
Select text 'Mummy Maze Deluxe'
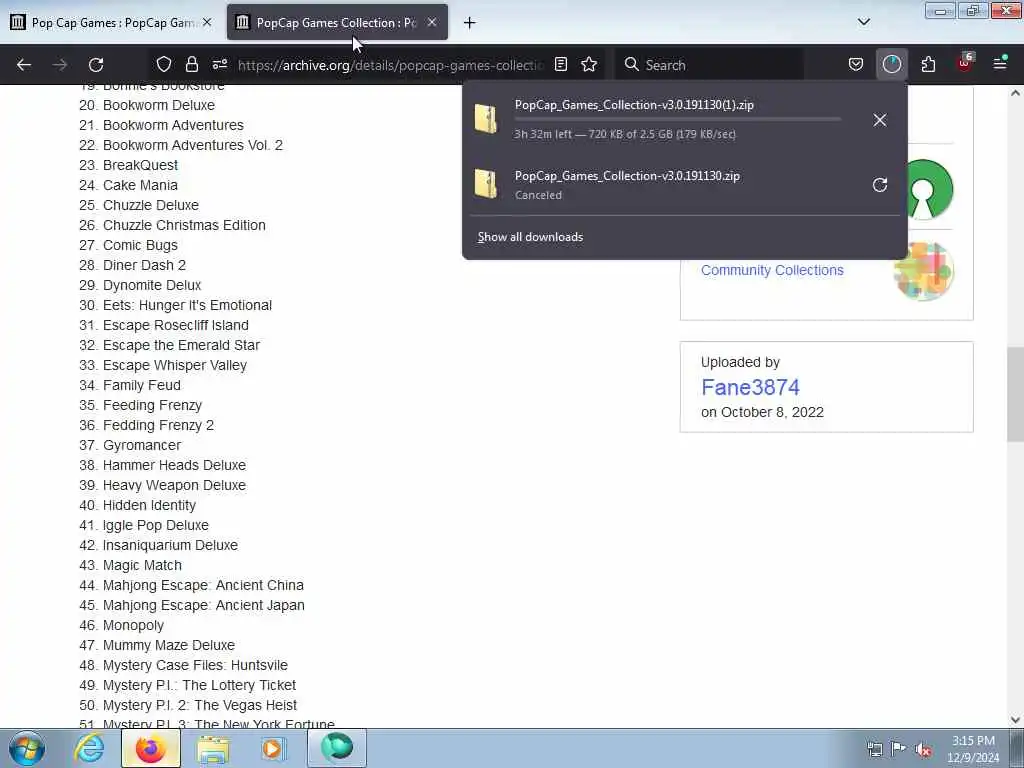pyautogui.click(x=168, y=645)
